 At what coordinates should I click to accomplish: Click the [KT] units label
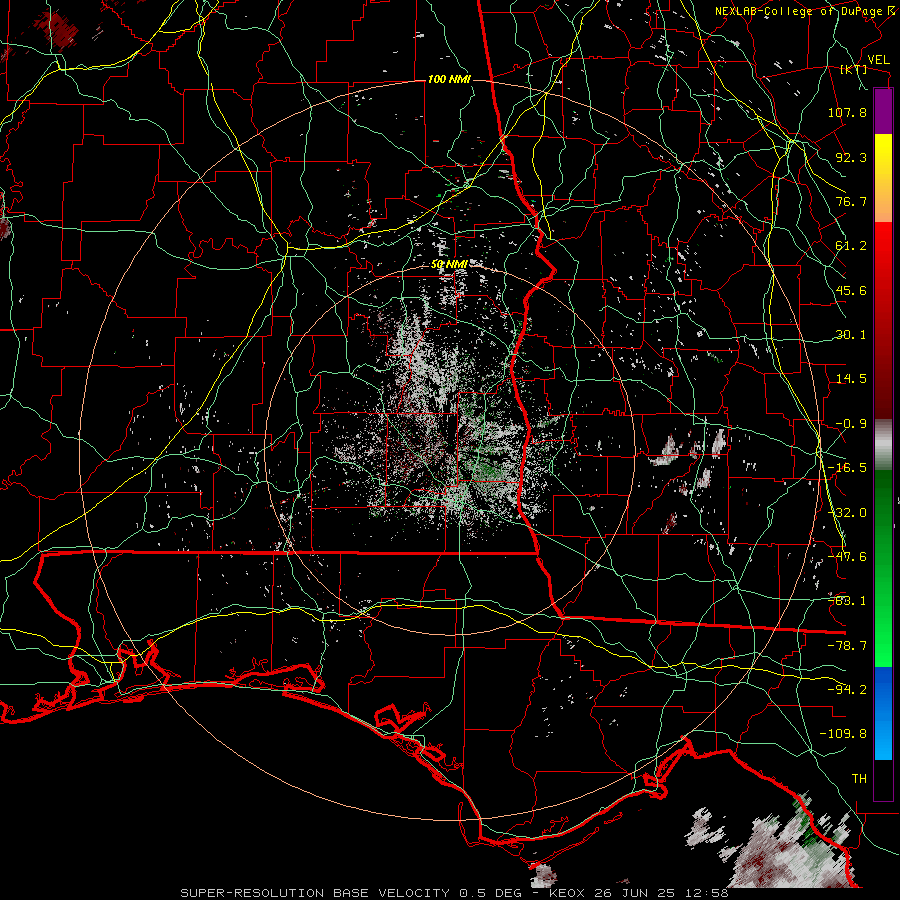point(853,70)
